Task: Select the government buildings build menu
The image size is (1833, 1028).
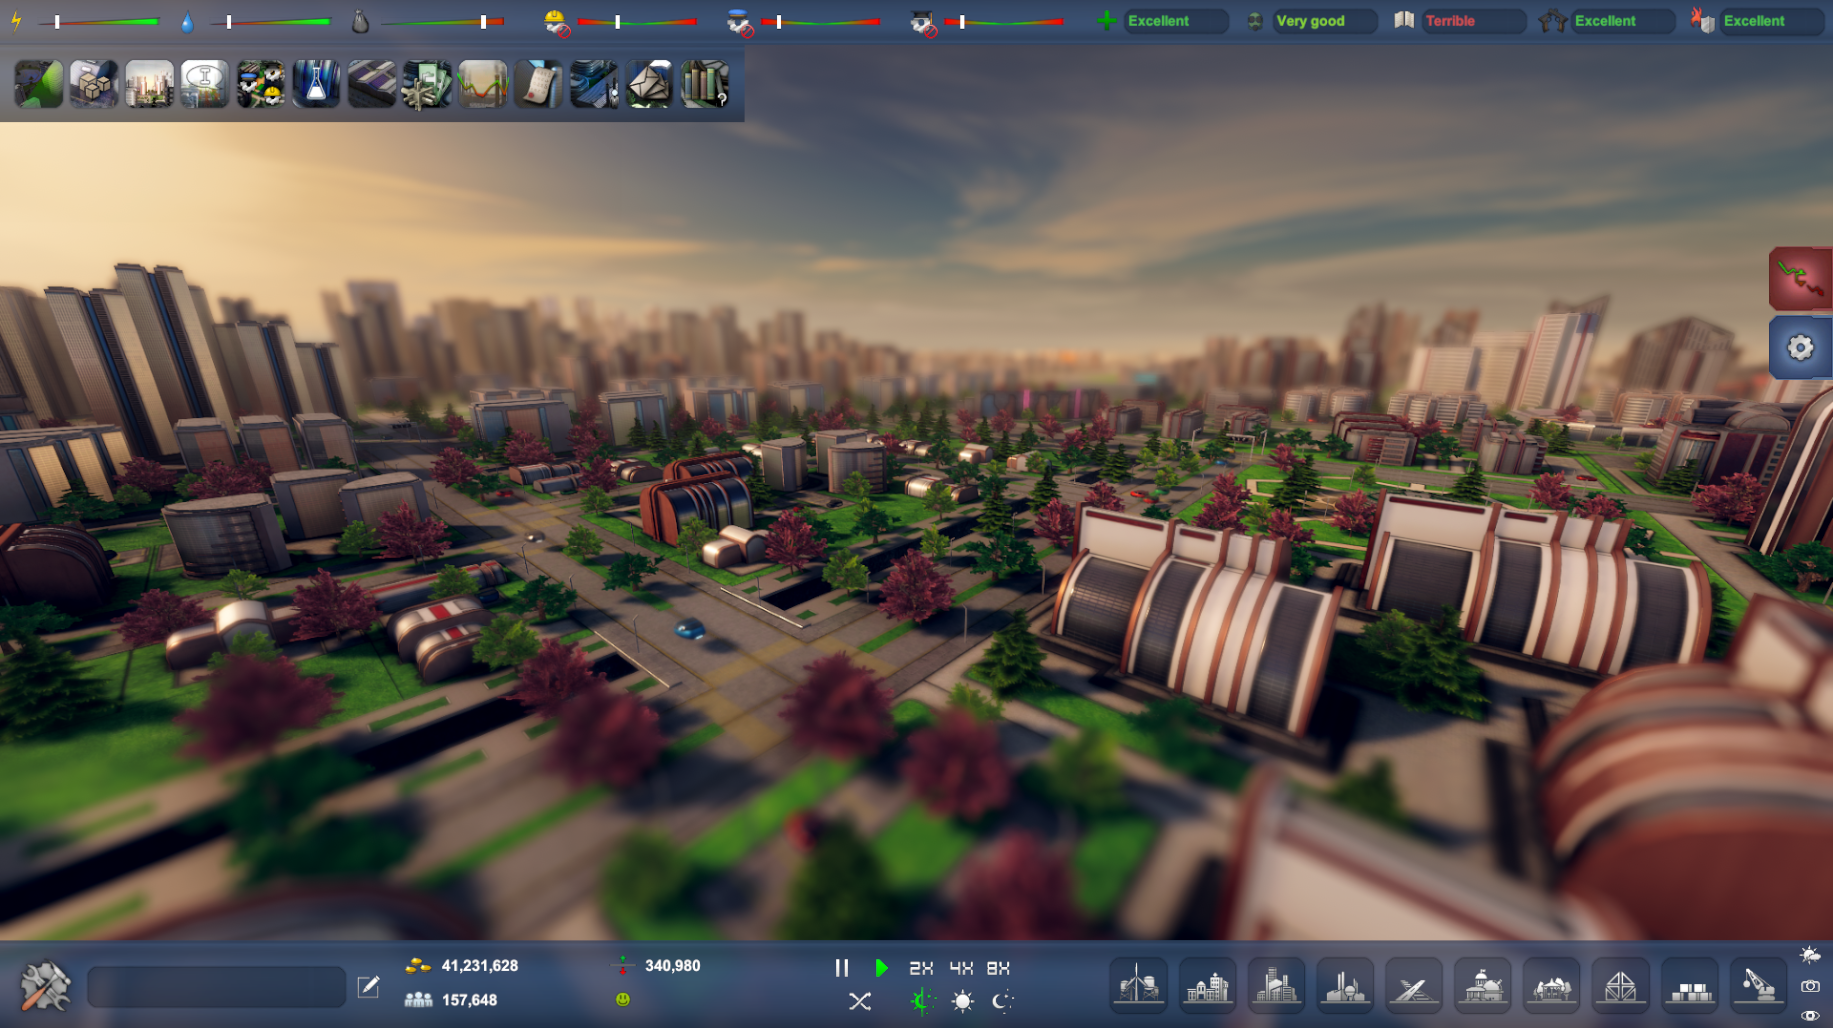Action: 1483,985
